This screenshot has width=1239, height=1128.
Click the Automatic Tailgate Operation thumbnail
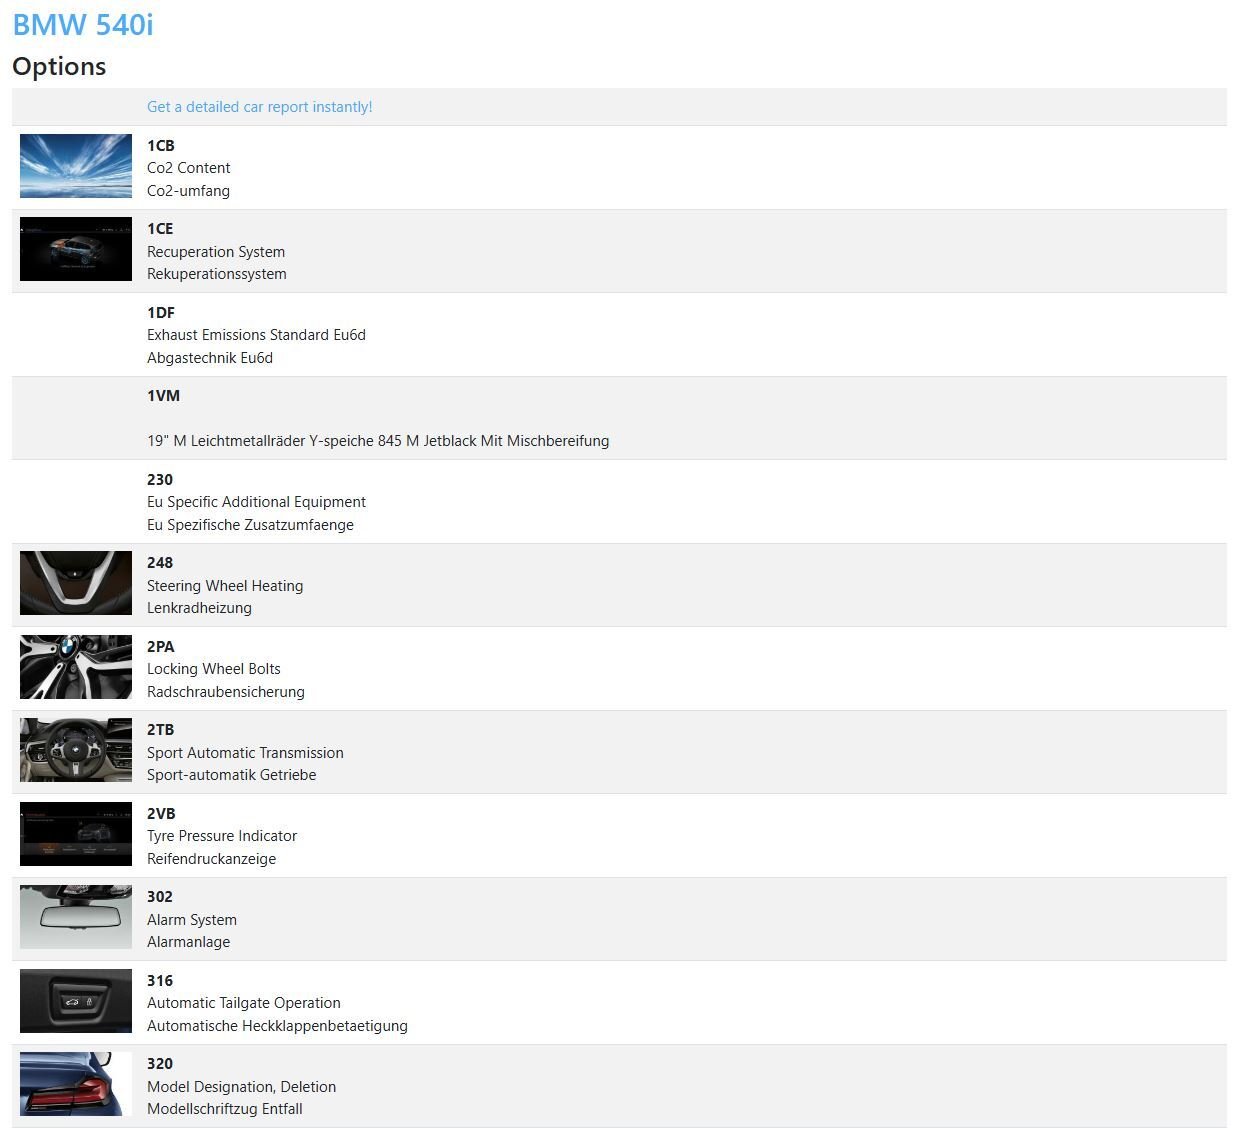(76, 1001)
